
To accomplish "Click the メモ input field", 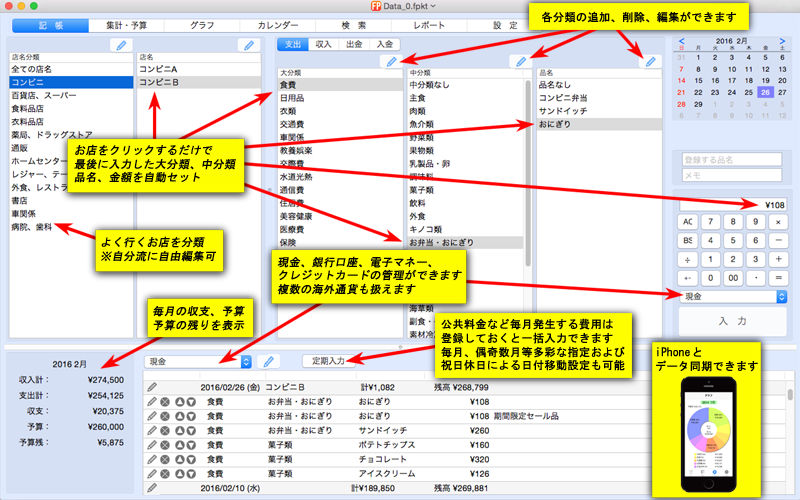I will (x=732, y=176).
